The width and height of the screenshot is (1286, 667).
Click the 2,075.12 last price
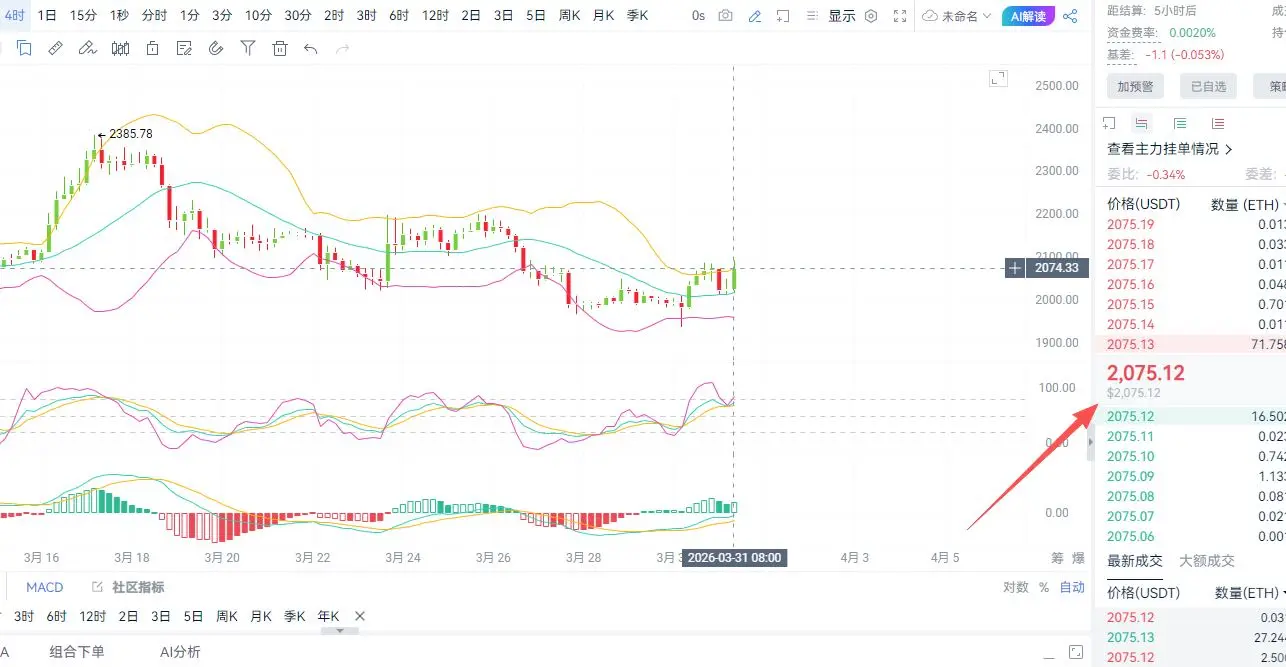[1146, 373]
